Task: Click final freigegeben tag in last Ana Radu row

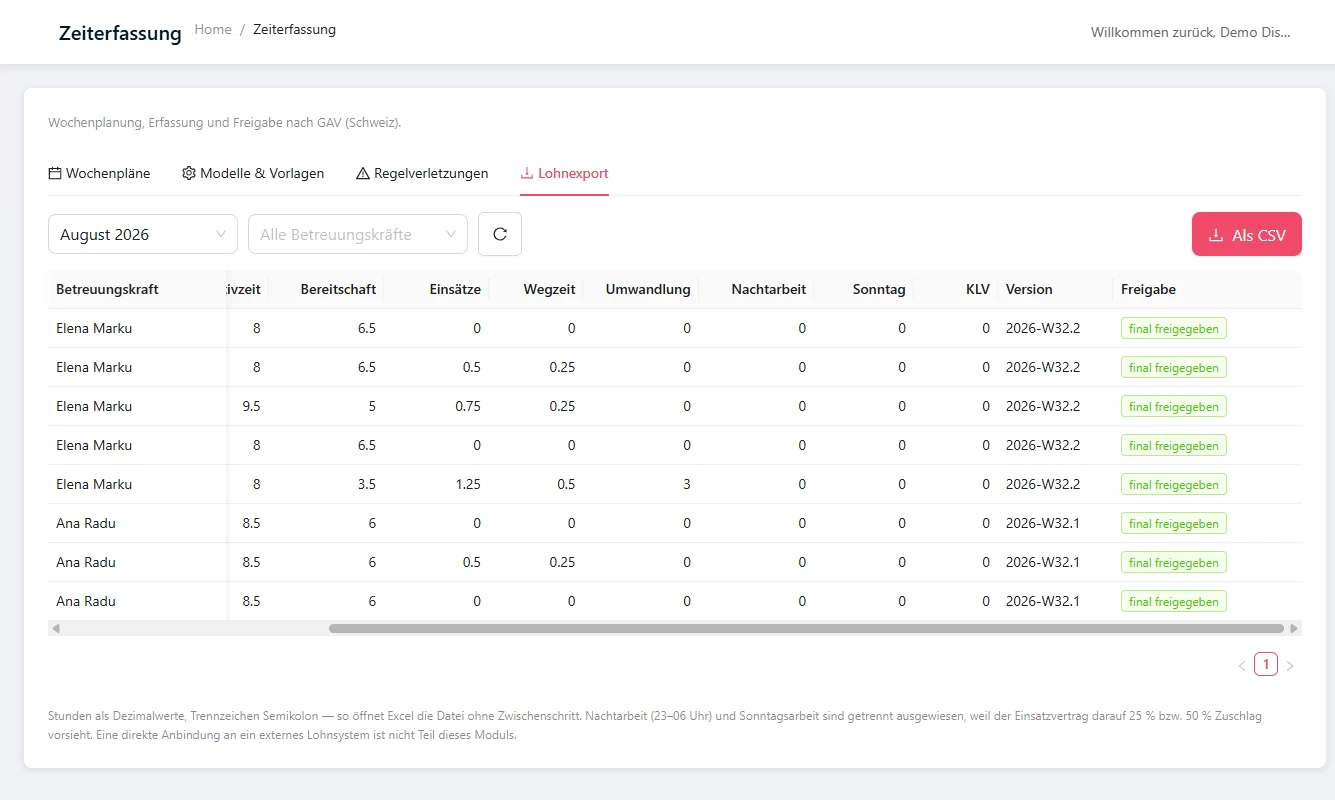Action: pyautogui.click(x=1174, y=601)
